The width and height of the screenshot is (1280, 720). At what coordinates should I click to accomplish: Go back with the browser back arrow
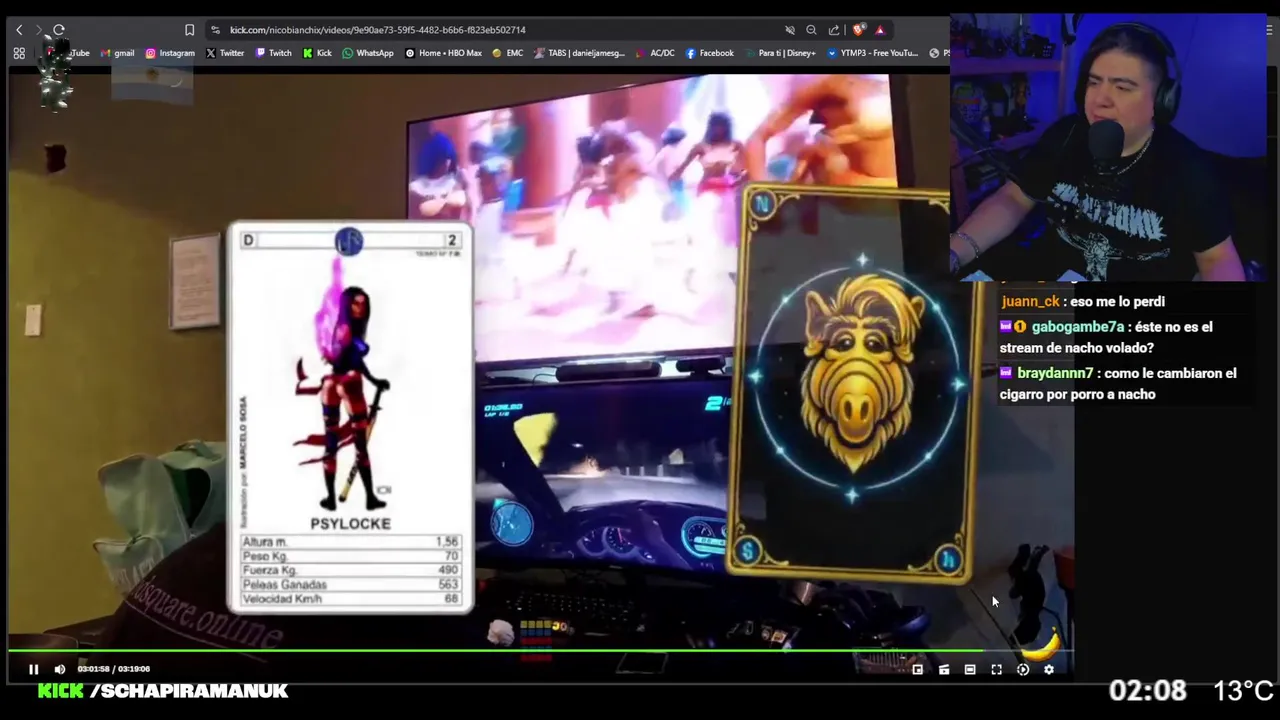(19, 30)
